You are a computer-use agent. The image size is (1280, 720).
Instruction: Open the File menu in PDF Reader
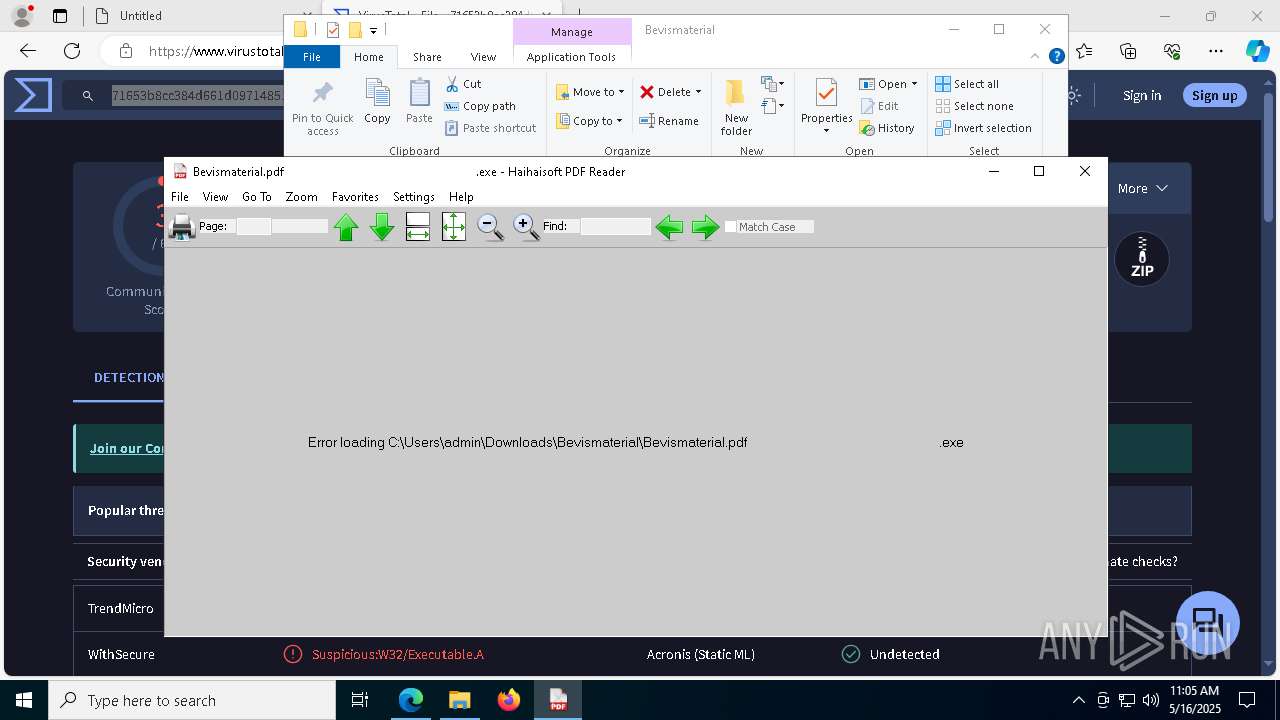[180, 197]
